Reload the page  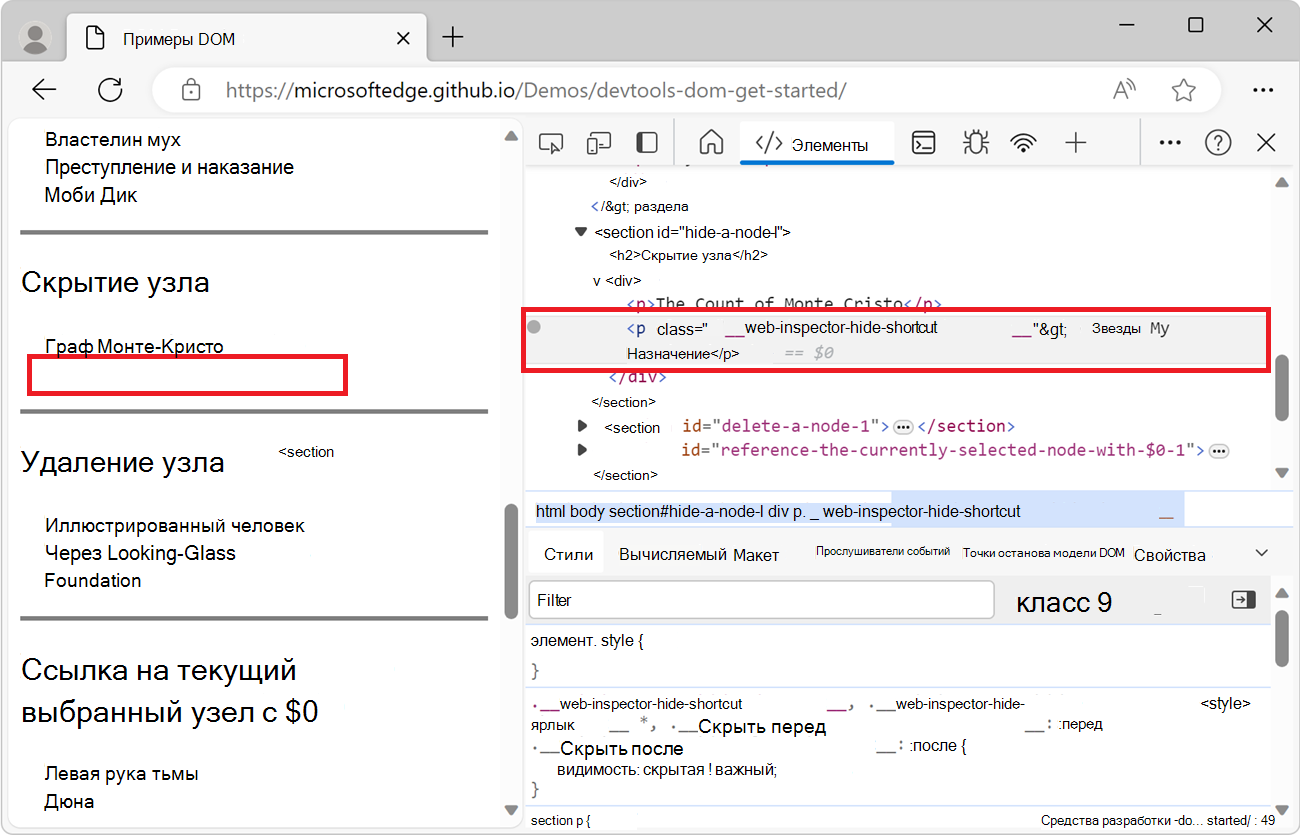[110, 90]
